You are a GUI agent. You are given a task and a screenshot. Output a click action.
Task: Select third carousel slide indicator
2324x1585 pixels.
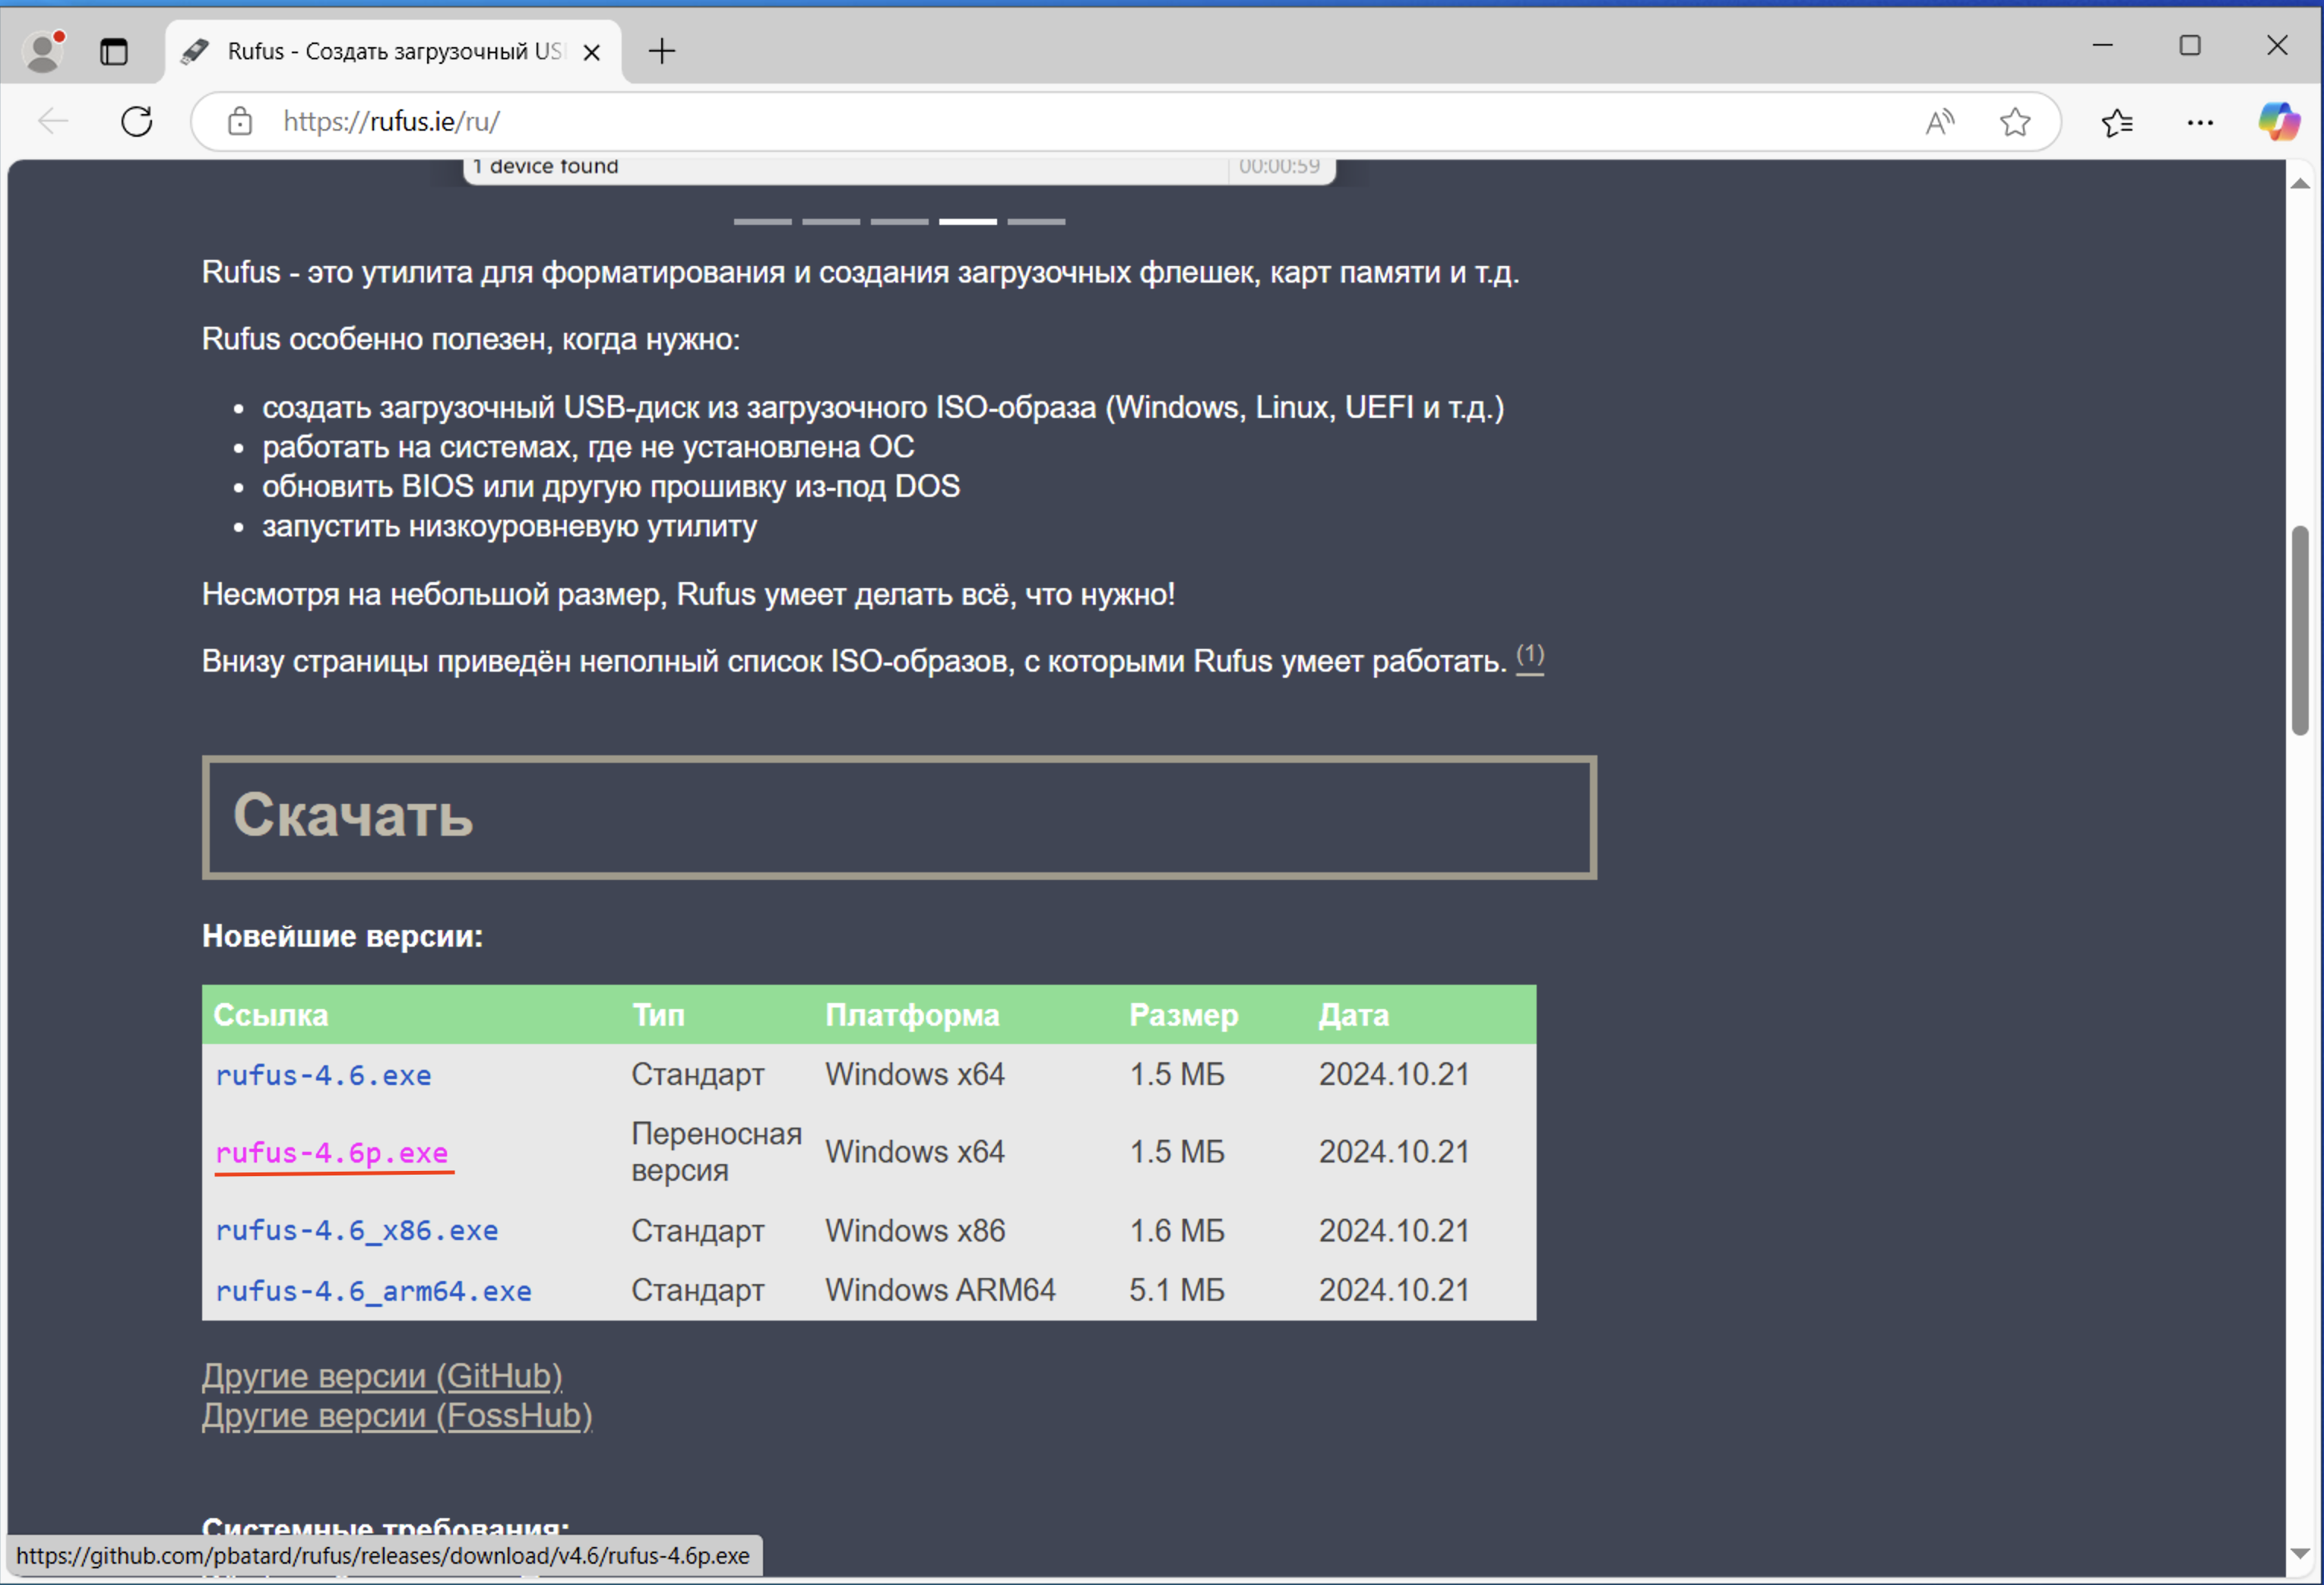coord(899,222)
